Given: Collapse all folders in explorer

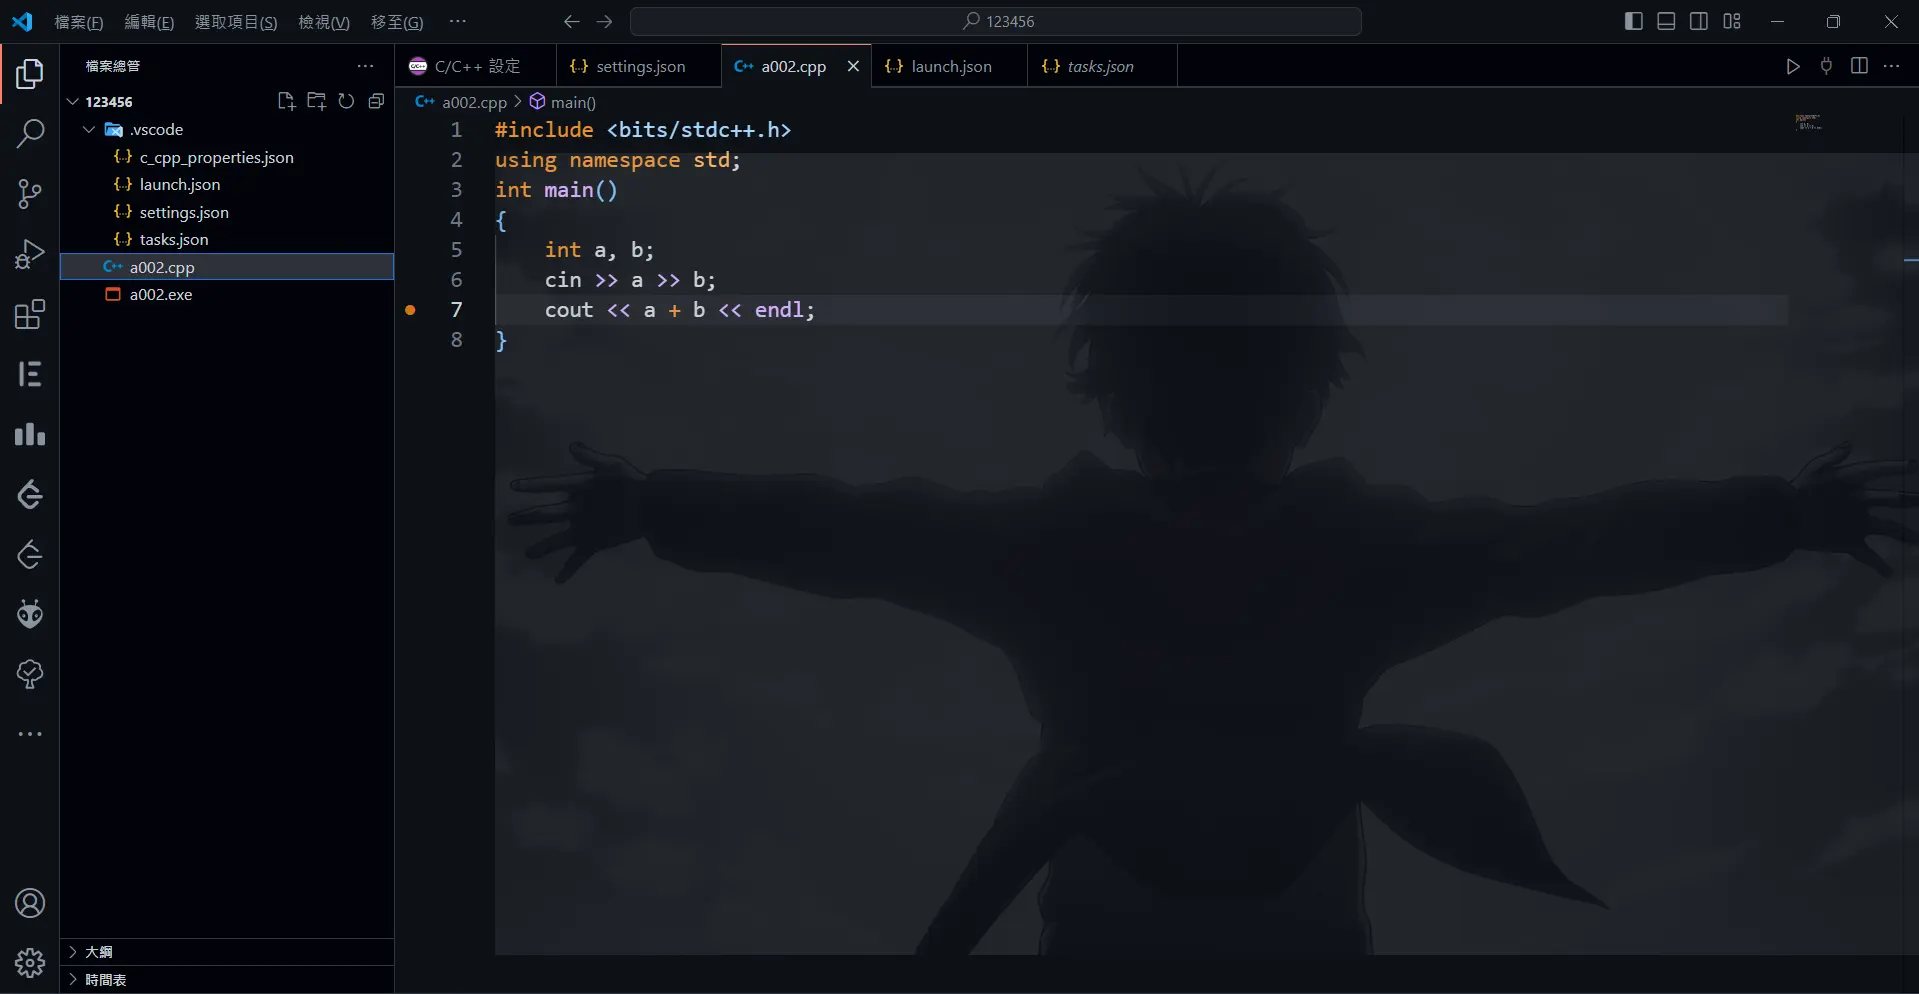Looking at the screenshot, I should click(376, 101).
